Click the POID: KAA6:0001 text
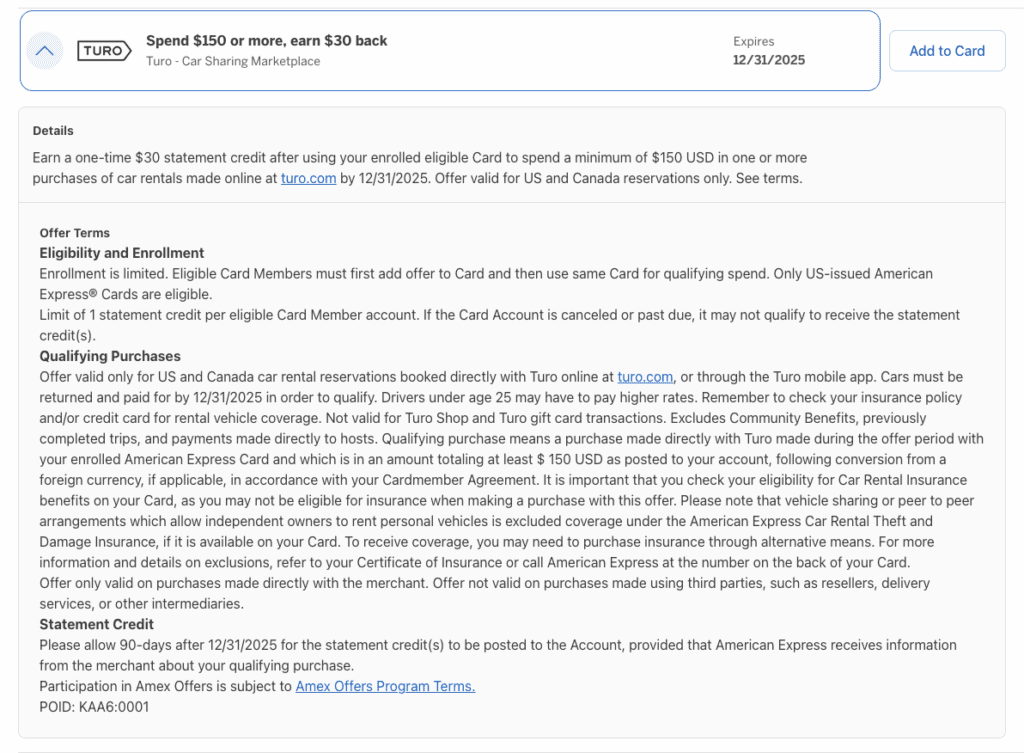The height and width of the screenshot is (753, 1024). (x=95, y=707)
